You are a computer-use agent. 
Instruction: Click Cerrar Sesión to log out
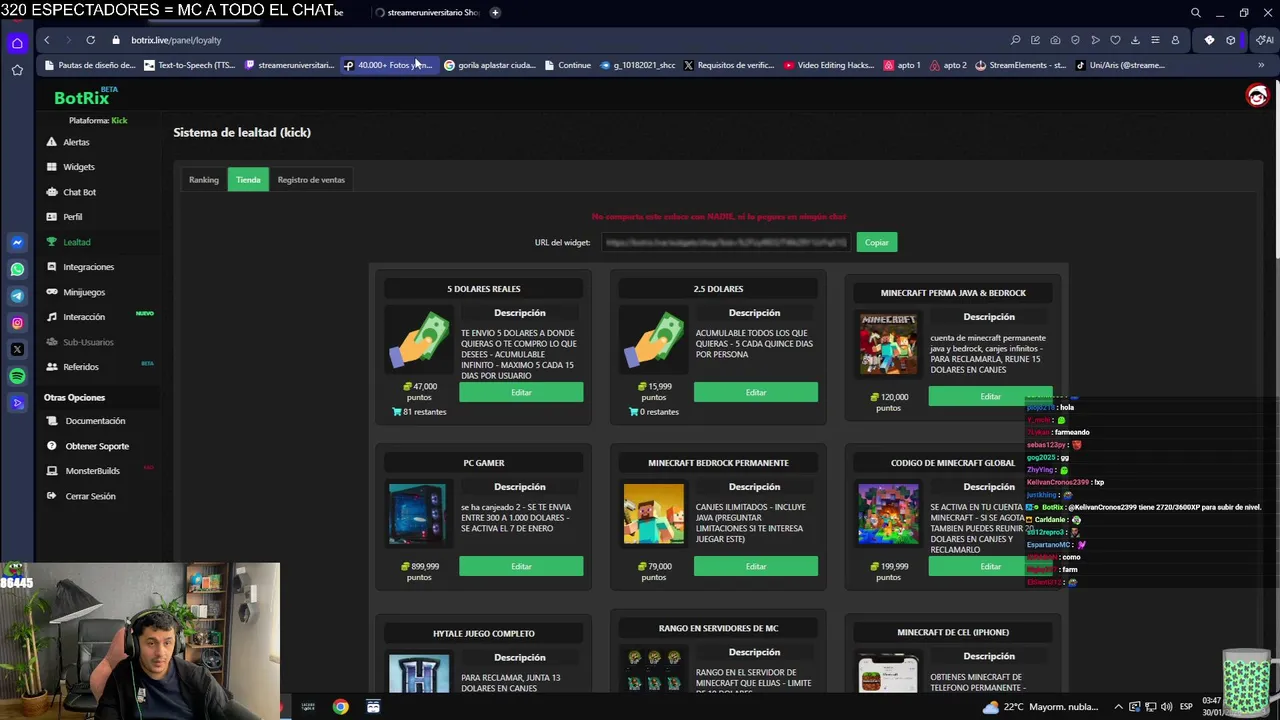point(90,496)
